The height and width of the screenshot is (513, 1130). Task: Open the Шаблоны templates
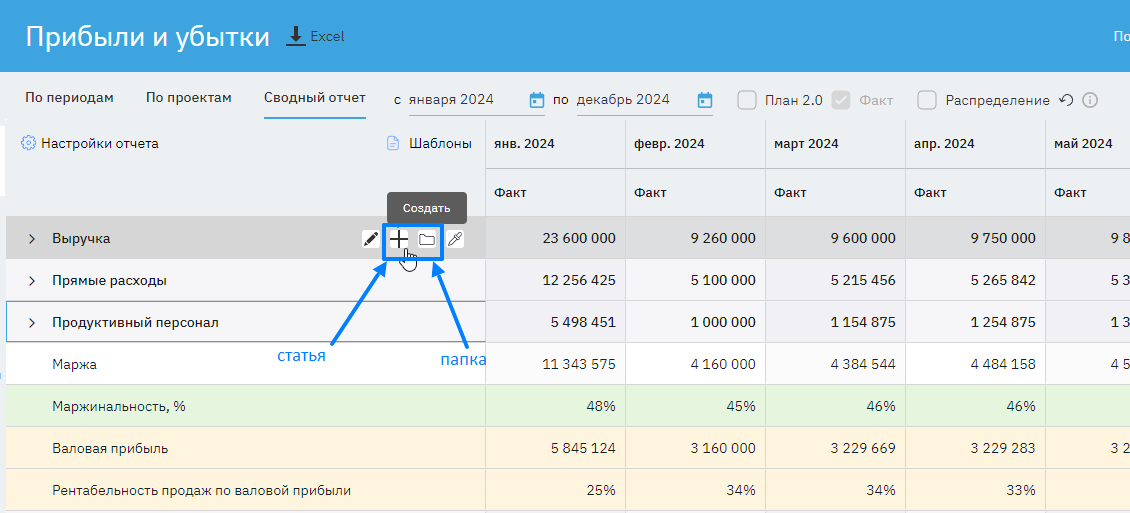430,143
